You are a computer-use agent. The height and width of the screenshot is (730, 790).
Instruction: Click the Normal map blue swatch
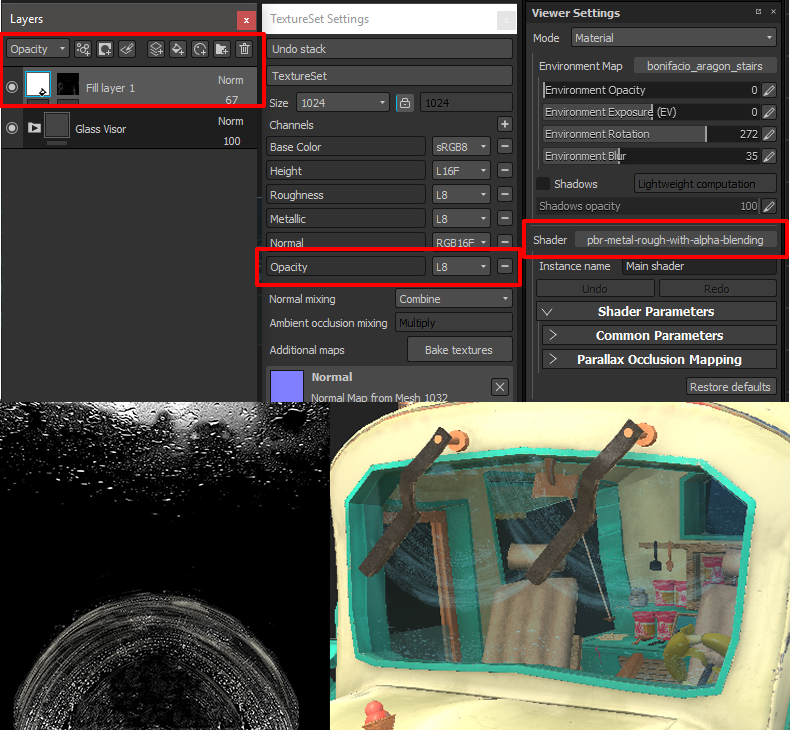[287, 386]
